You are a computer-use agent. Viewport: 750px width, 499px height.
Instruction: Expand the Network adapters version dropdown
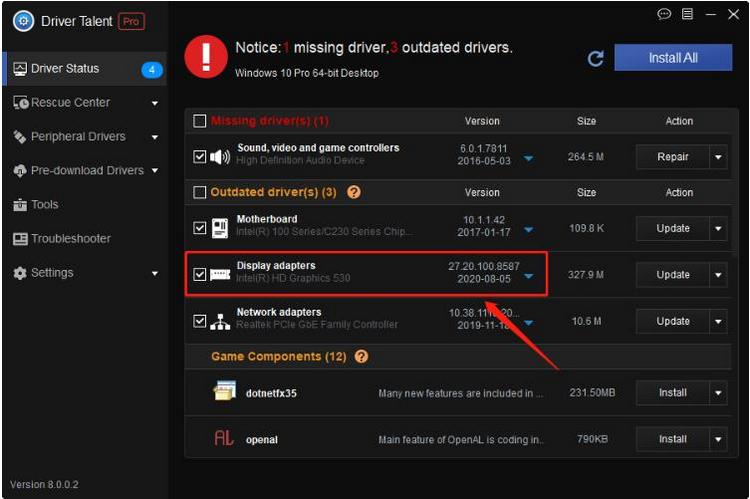coord(529,322)
